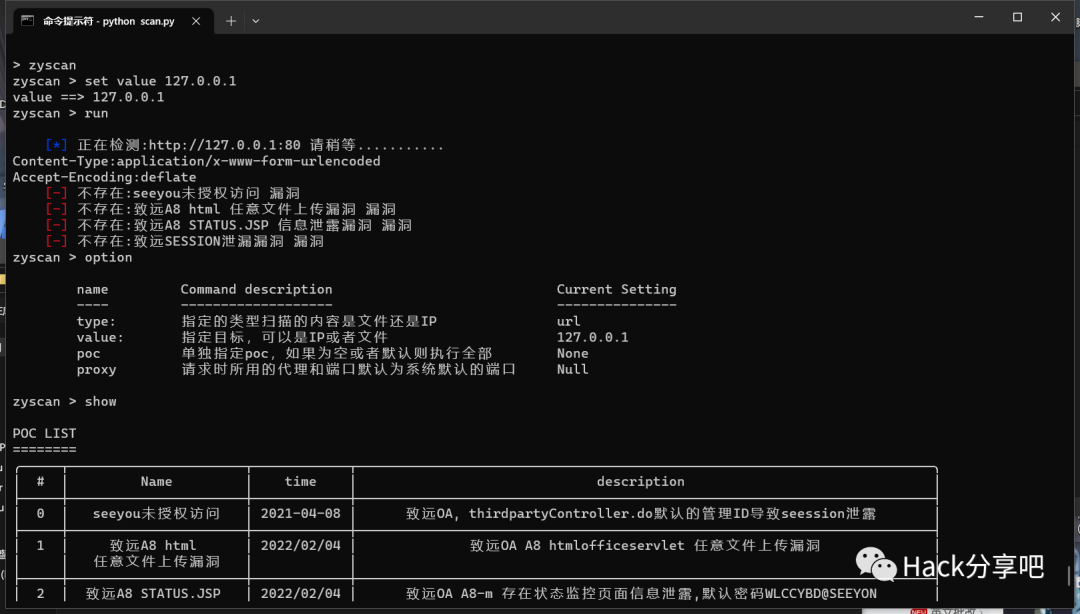Viewport: 1080px width, 614px height.
Task: Click the '2021-04-08' time cell
Action: click(x=300, y=513)
